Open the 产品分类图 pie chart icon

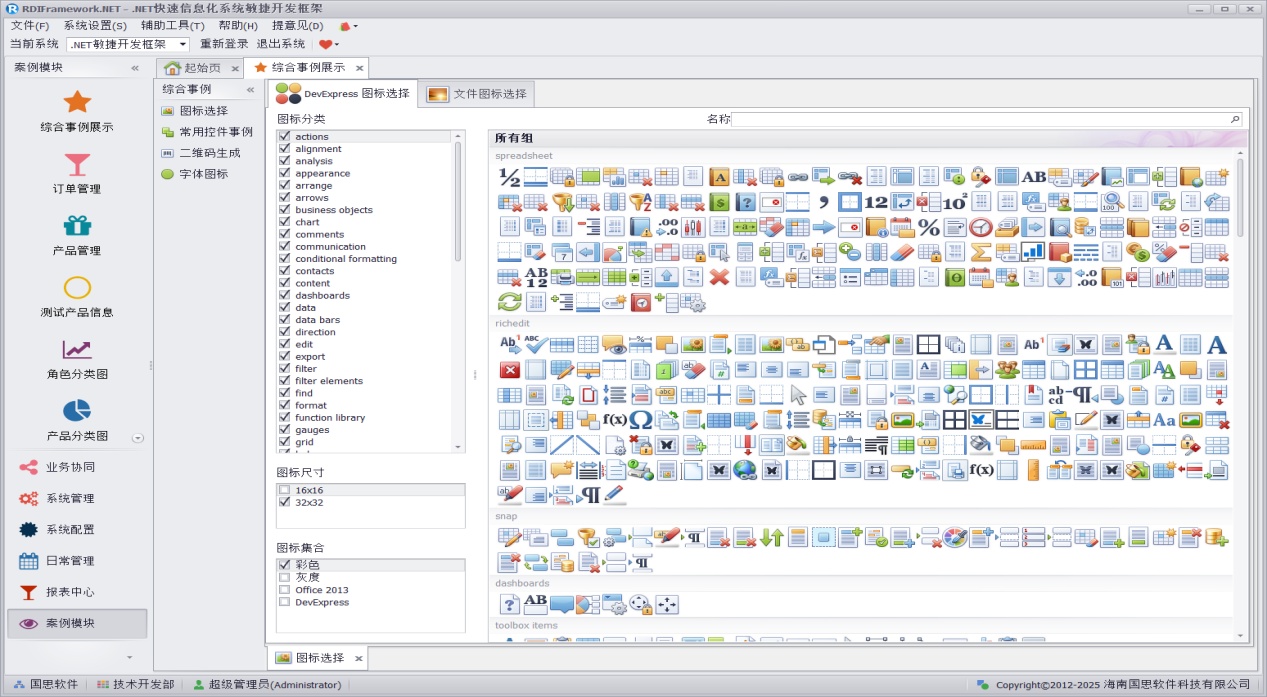coord(77,410)
